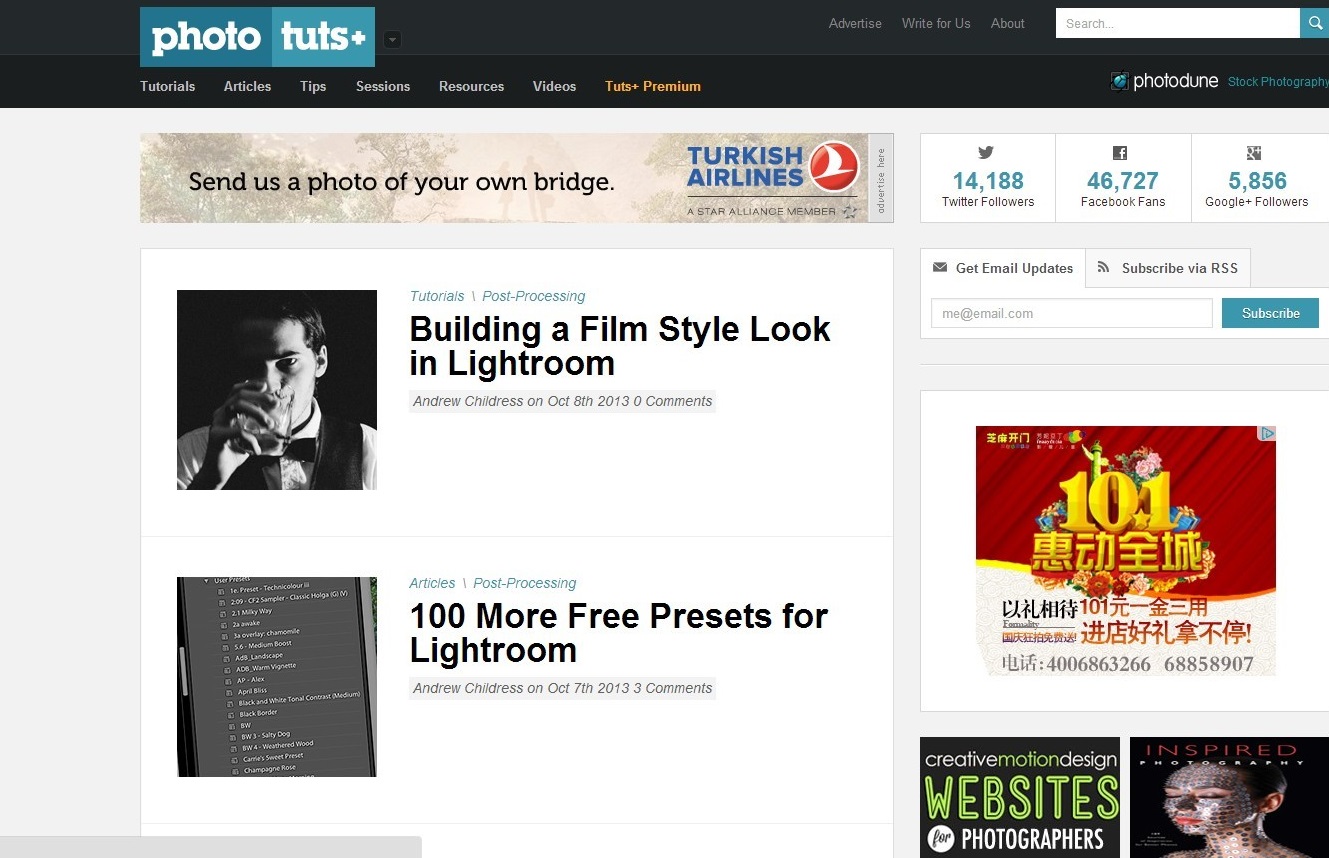Click the Phototuts+ site logo
This screenshot has height=858, width=1329.
[257, 37]
